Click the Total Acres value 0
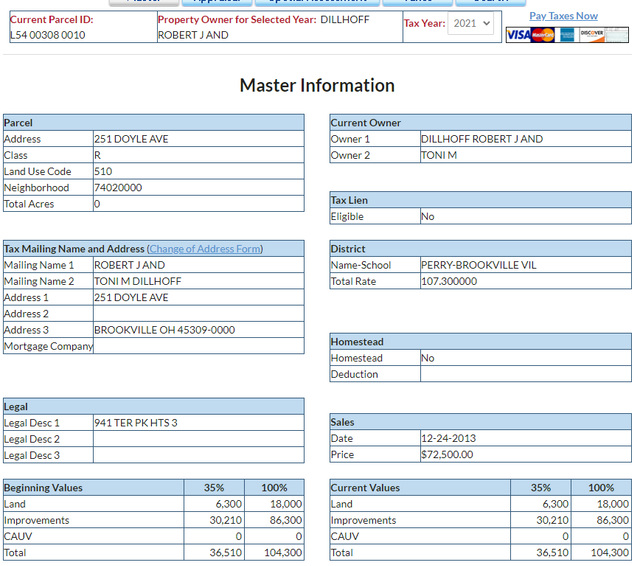 point(97,204)
